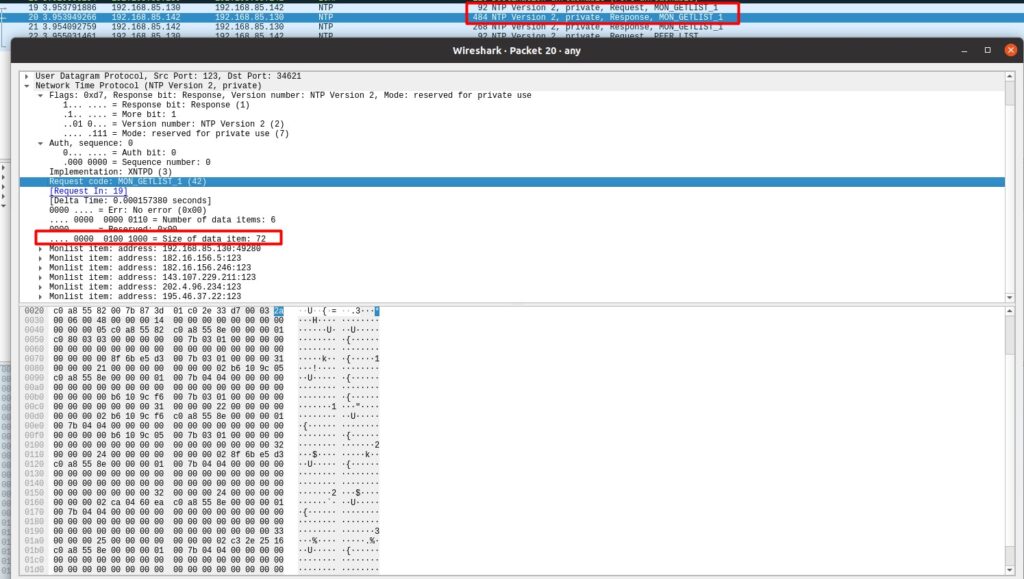Click offset 0110 in the hex dump

point(35,454)
